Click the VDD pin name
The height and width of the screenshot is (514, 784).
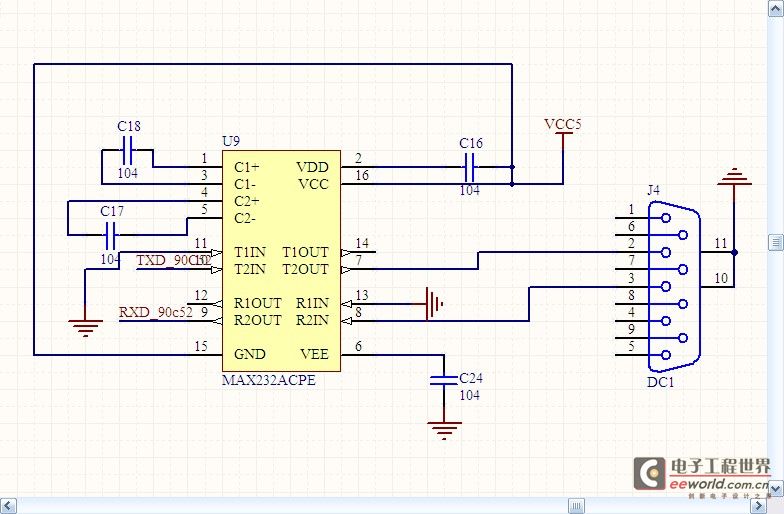(312, 167)
